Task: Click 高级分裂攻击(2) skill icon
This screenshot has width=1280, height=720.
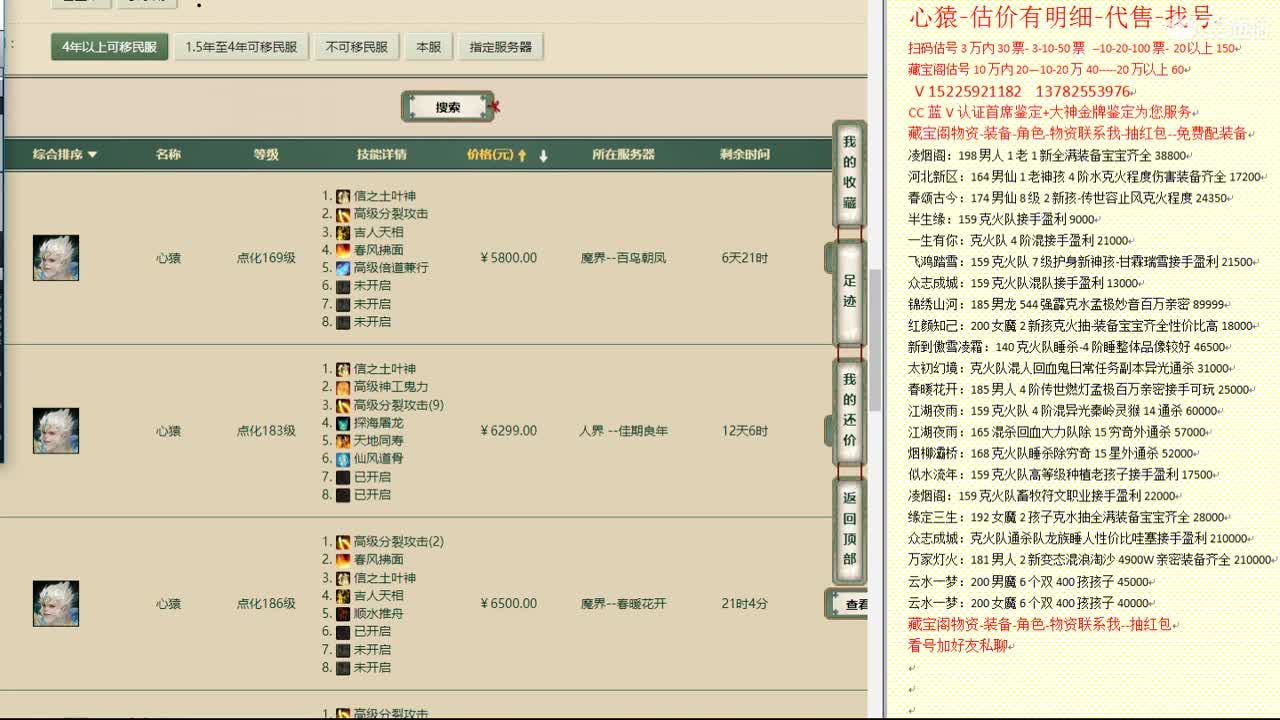Action: [343, 542]
